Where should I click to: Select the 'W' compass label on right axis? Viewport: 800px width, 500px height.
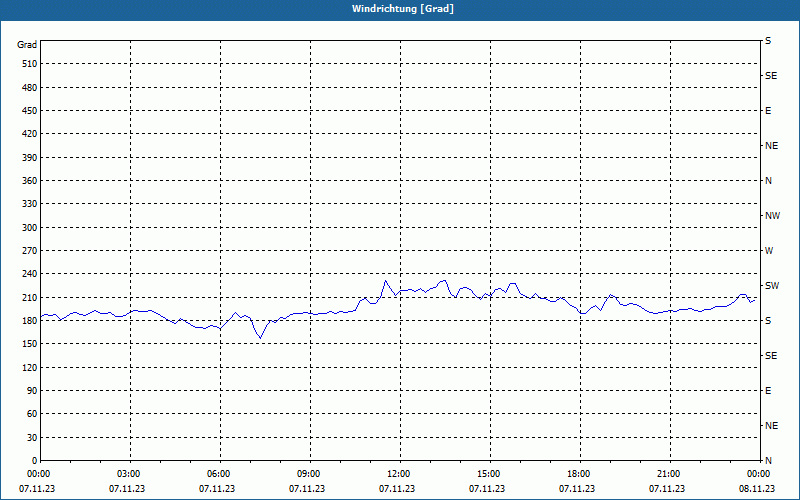click(769, 251)
